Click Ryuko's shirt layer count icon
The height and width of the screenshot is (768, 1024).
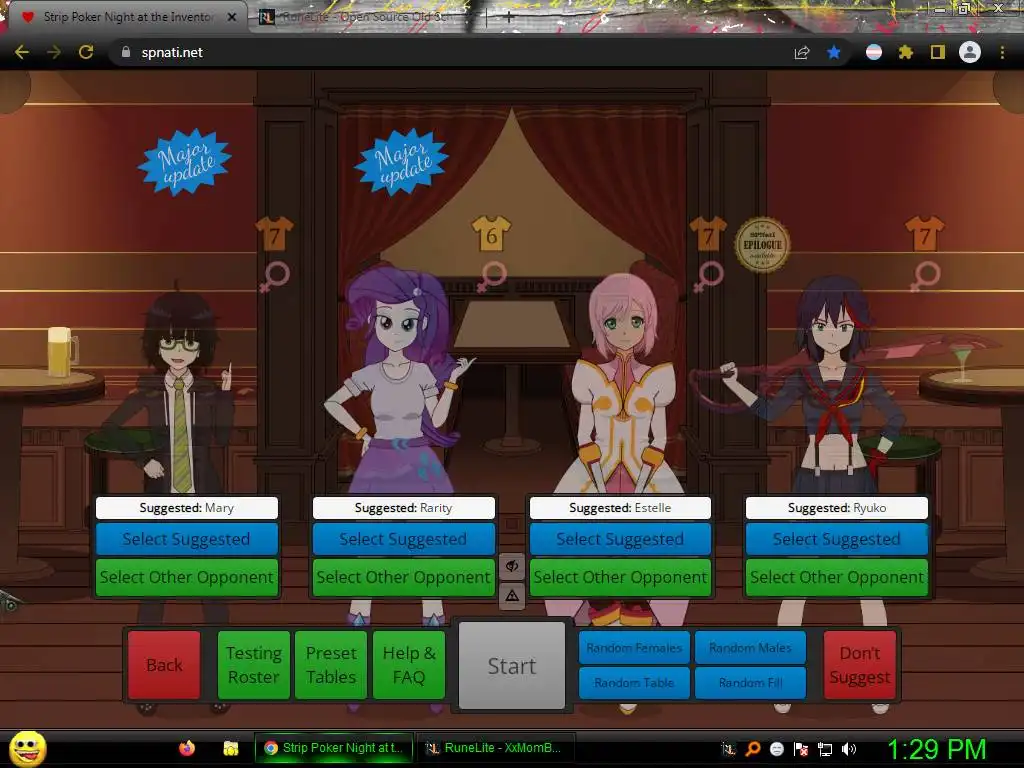pos(925,234)
